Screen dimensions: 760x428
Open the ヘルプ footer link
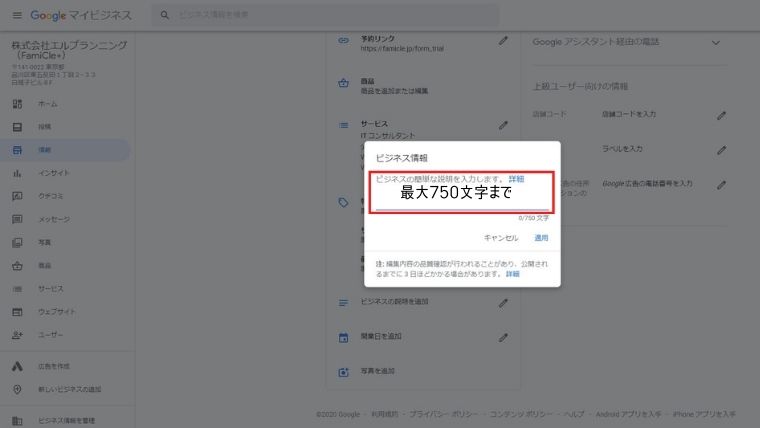coord(574,414)
